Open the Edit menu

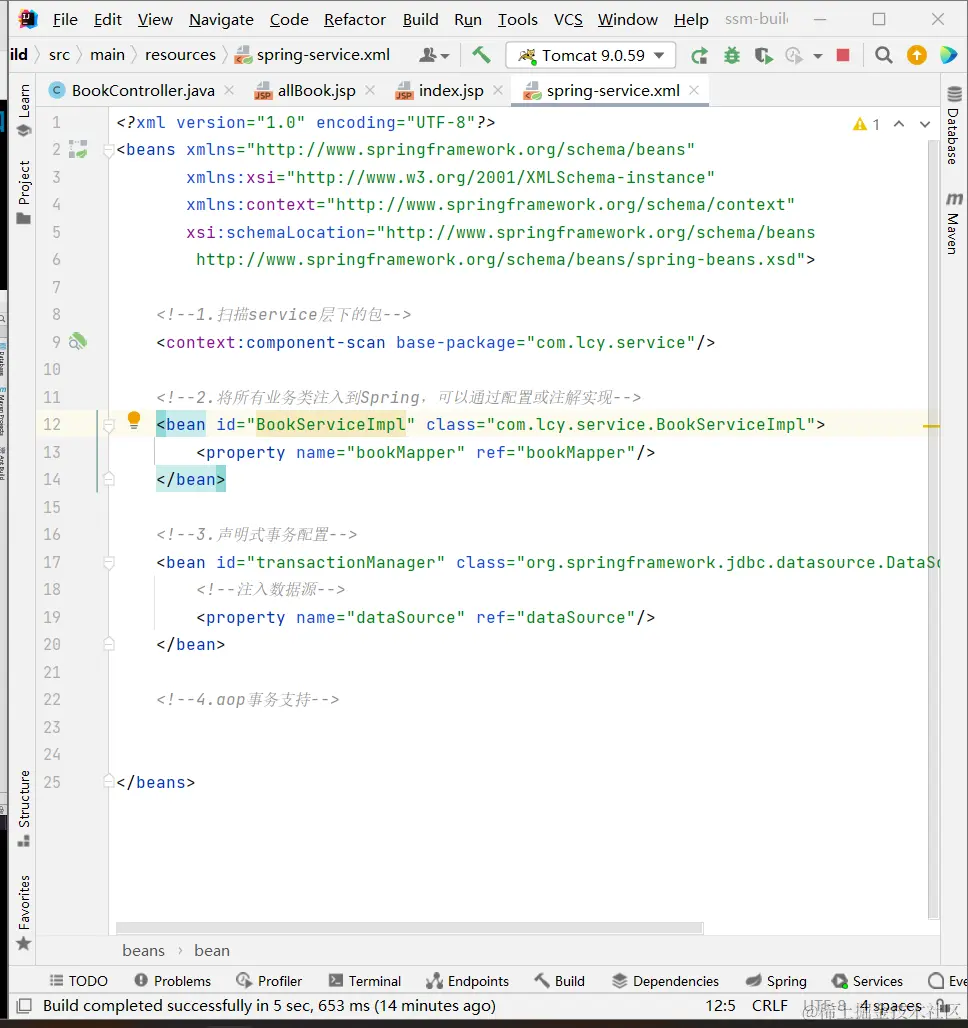click(108, 20)
